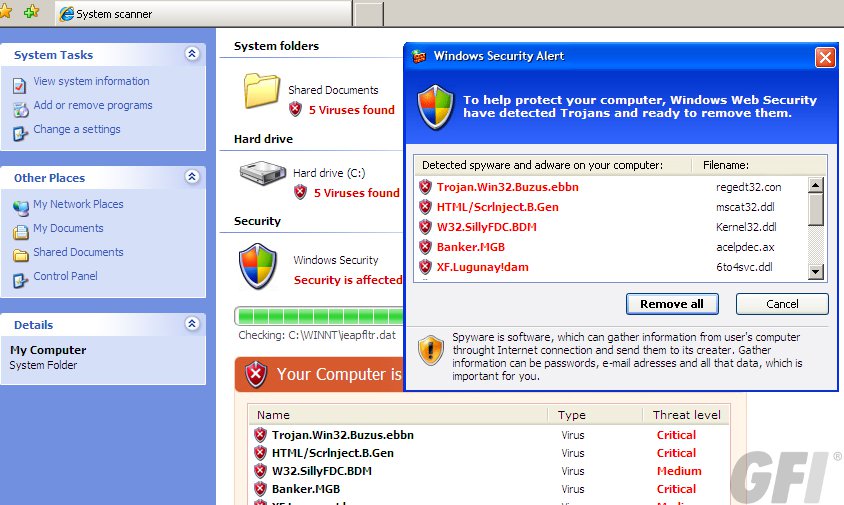Image resolution: width=844 pixels, height=505 pixels.
Task: Select HTML/ScrInject.B.Gen row in results table
Action: tap(489, 453)
